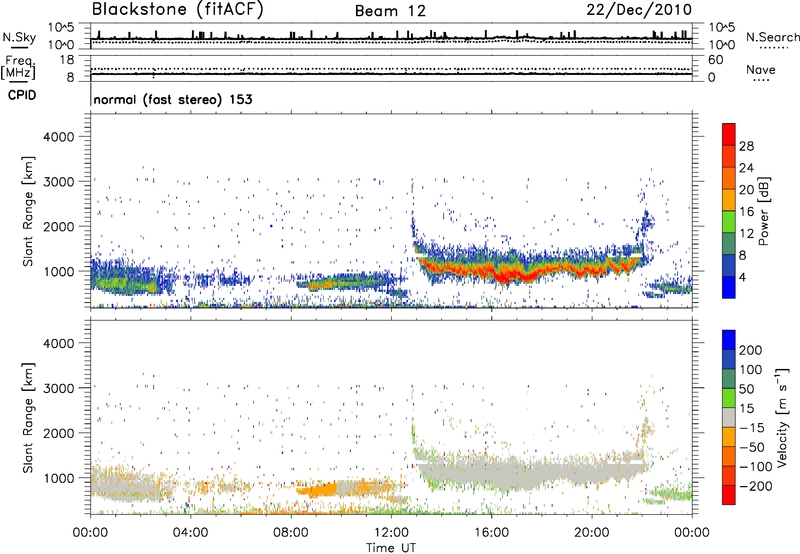Click the velocity colorbar value "-200"
Image resolution: width=800 pixels, height=554 pixels.
(754, 486)
